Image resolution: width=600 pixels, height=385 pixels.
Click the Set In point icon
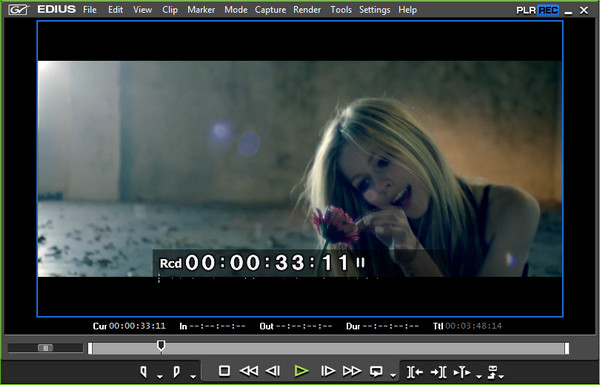[143, 372]
